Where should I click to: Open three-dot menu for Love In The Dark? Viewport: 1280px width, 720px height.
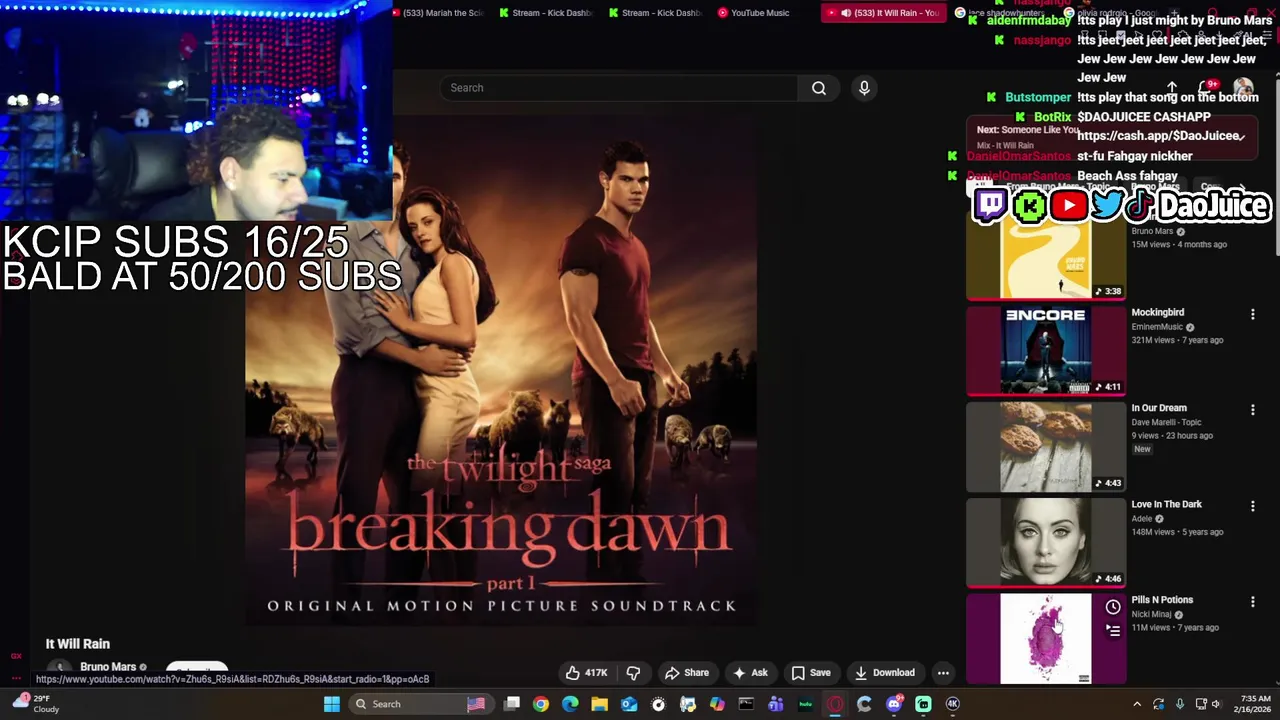(1252, 506)
